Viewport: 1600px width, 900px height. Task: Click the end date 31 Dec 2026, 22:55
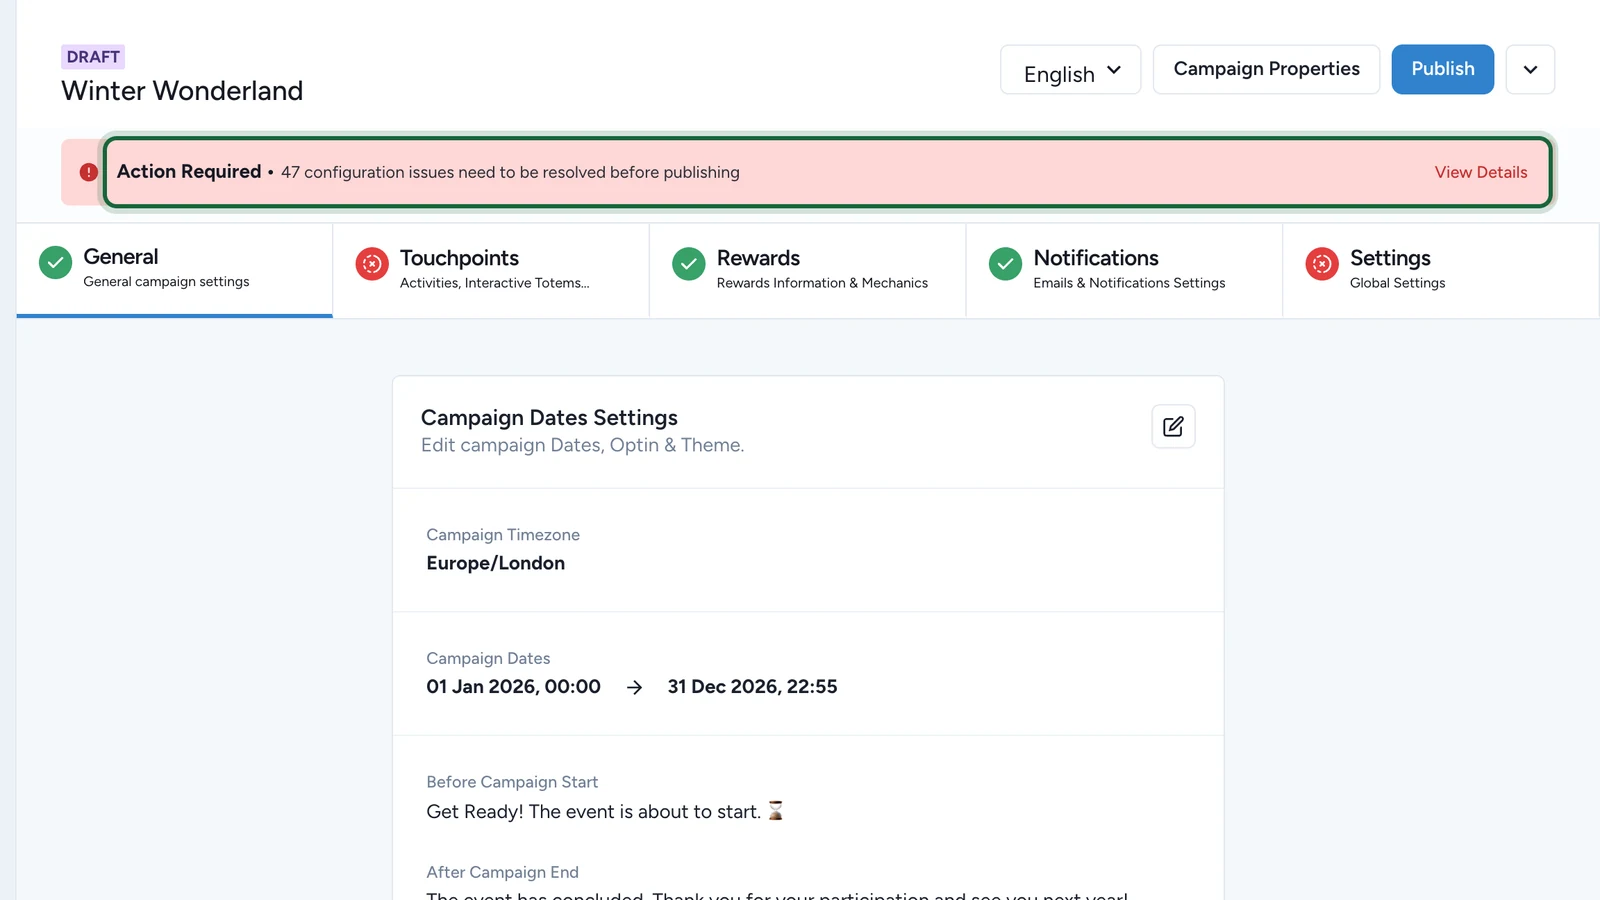(752, 687)
